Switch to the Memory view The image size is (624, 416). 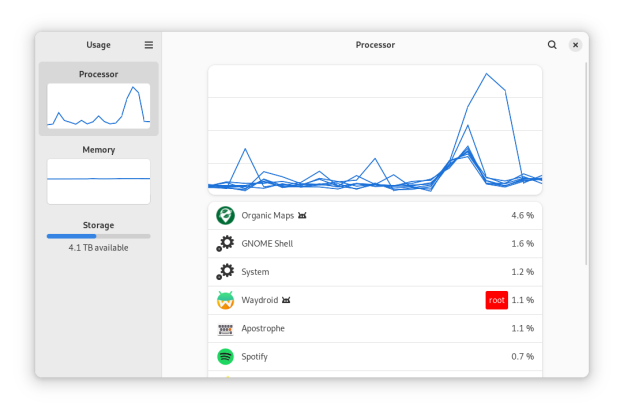coord(98,175)
